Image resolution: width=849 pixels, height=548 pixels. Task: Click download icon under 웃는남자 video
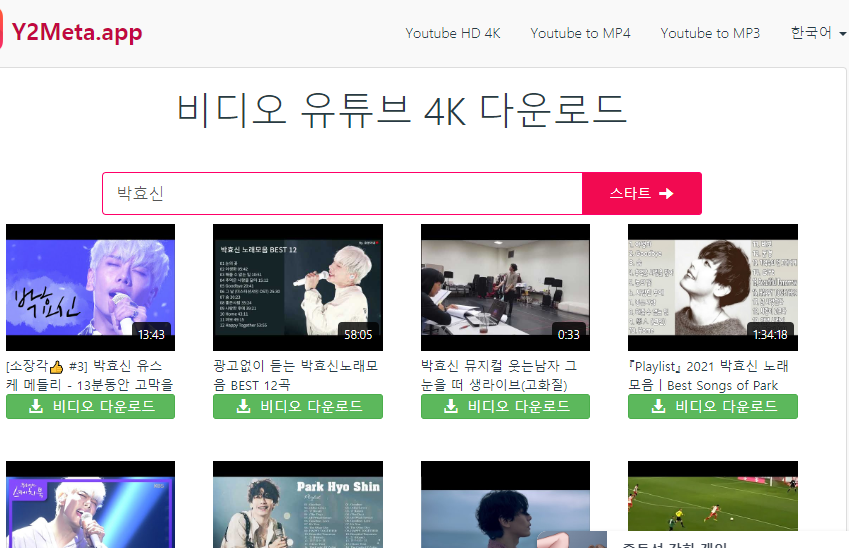451,406
